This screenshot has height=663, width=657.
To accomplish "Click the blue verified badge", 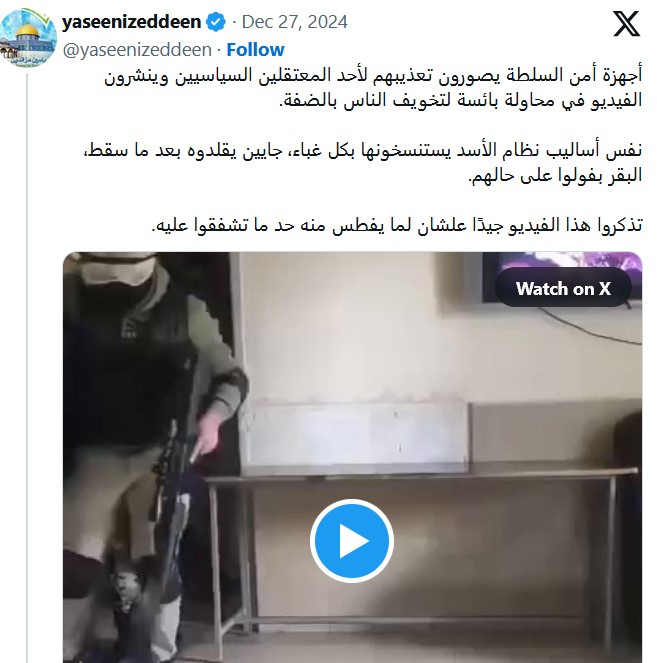I will pyautogui.click(x=216, y=22).
